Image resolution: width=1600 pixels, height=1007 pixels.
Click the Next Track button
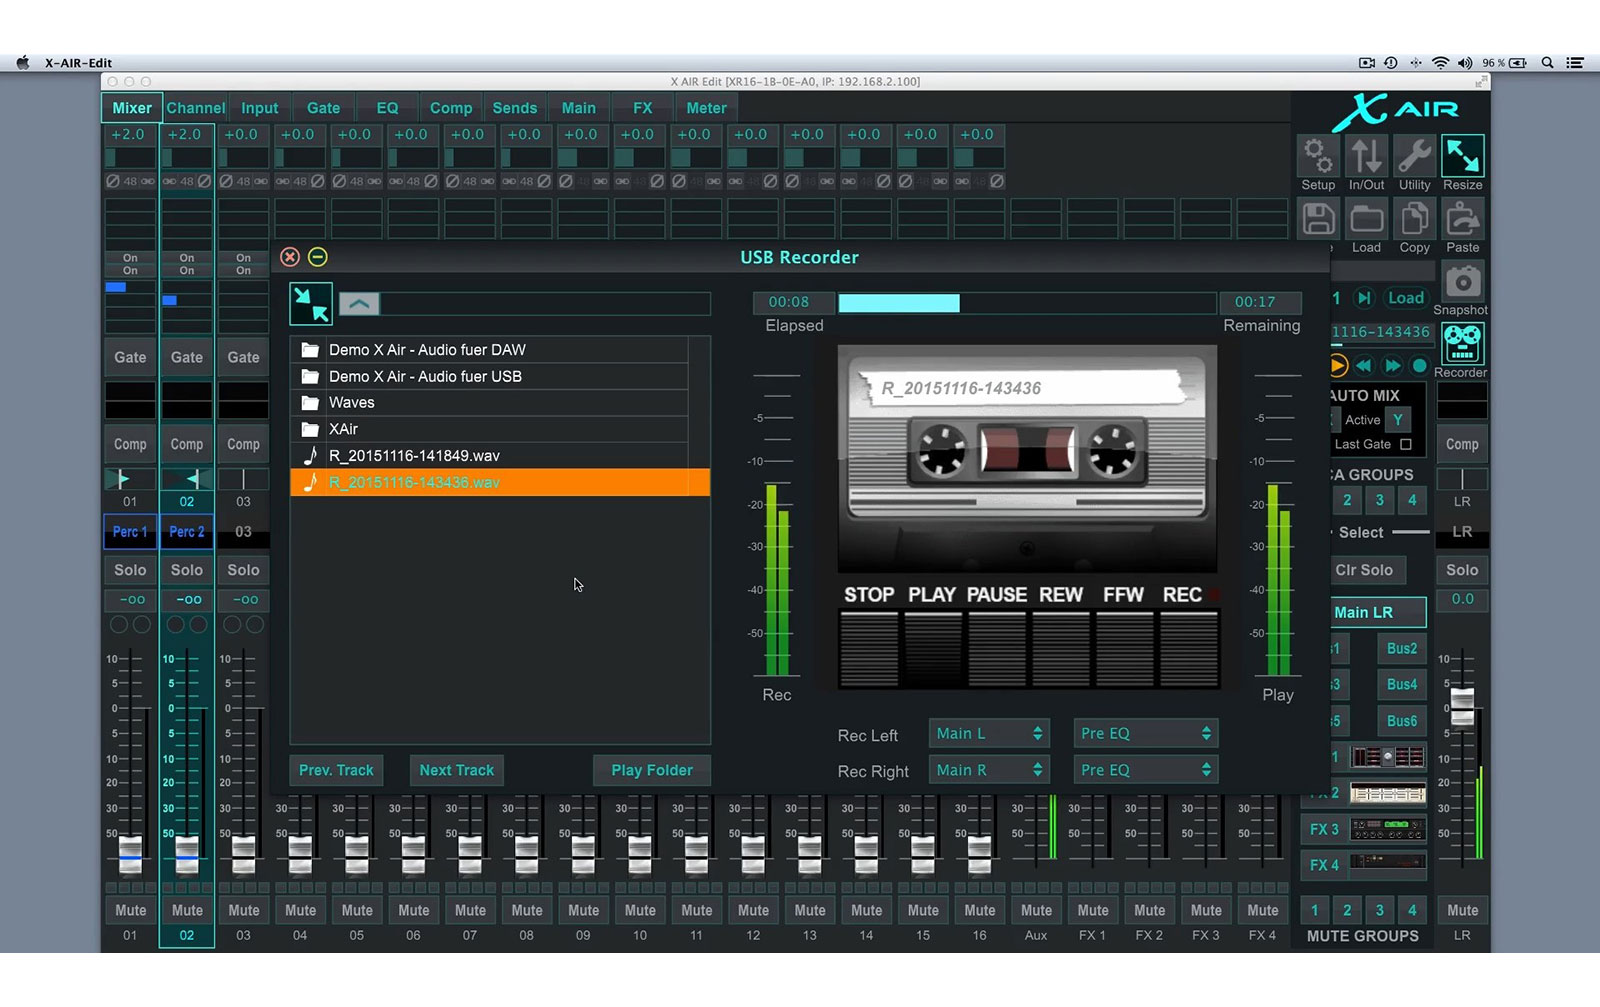click(x=456, y=770)
